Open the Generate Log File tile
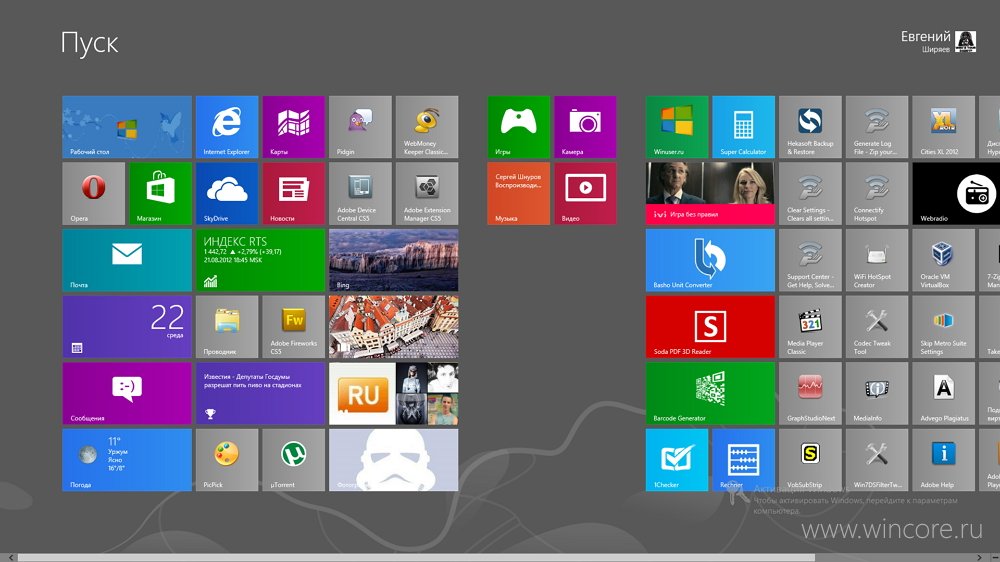 pos(877,127)
